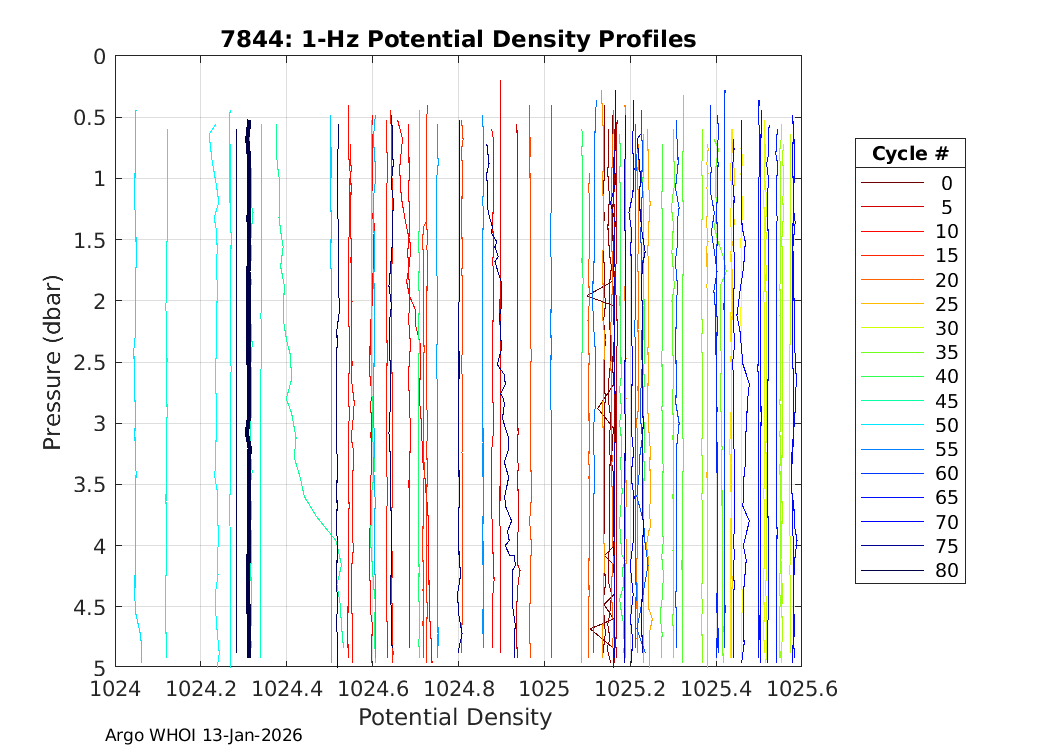Select the legend label for cycle 25
1050x750 pixels.
point(946,304)
